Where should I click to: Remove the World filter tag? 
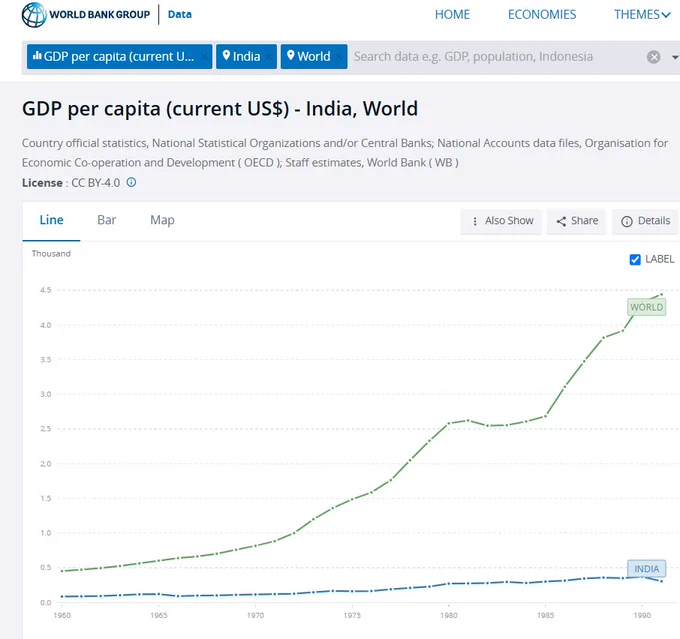(x=339, y=56)
